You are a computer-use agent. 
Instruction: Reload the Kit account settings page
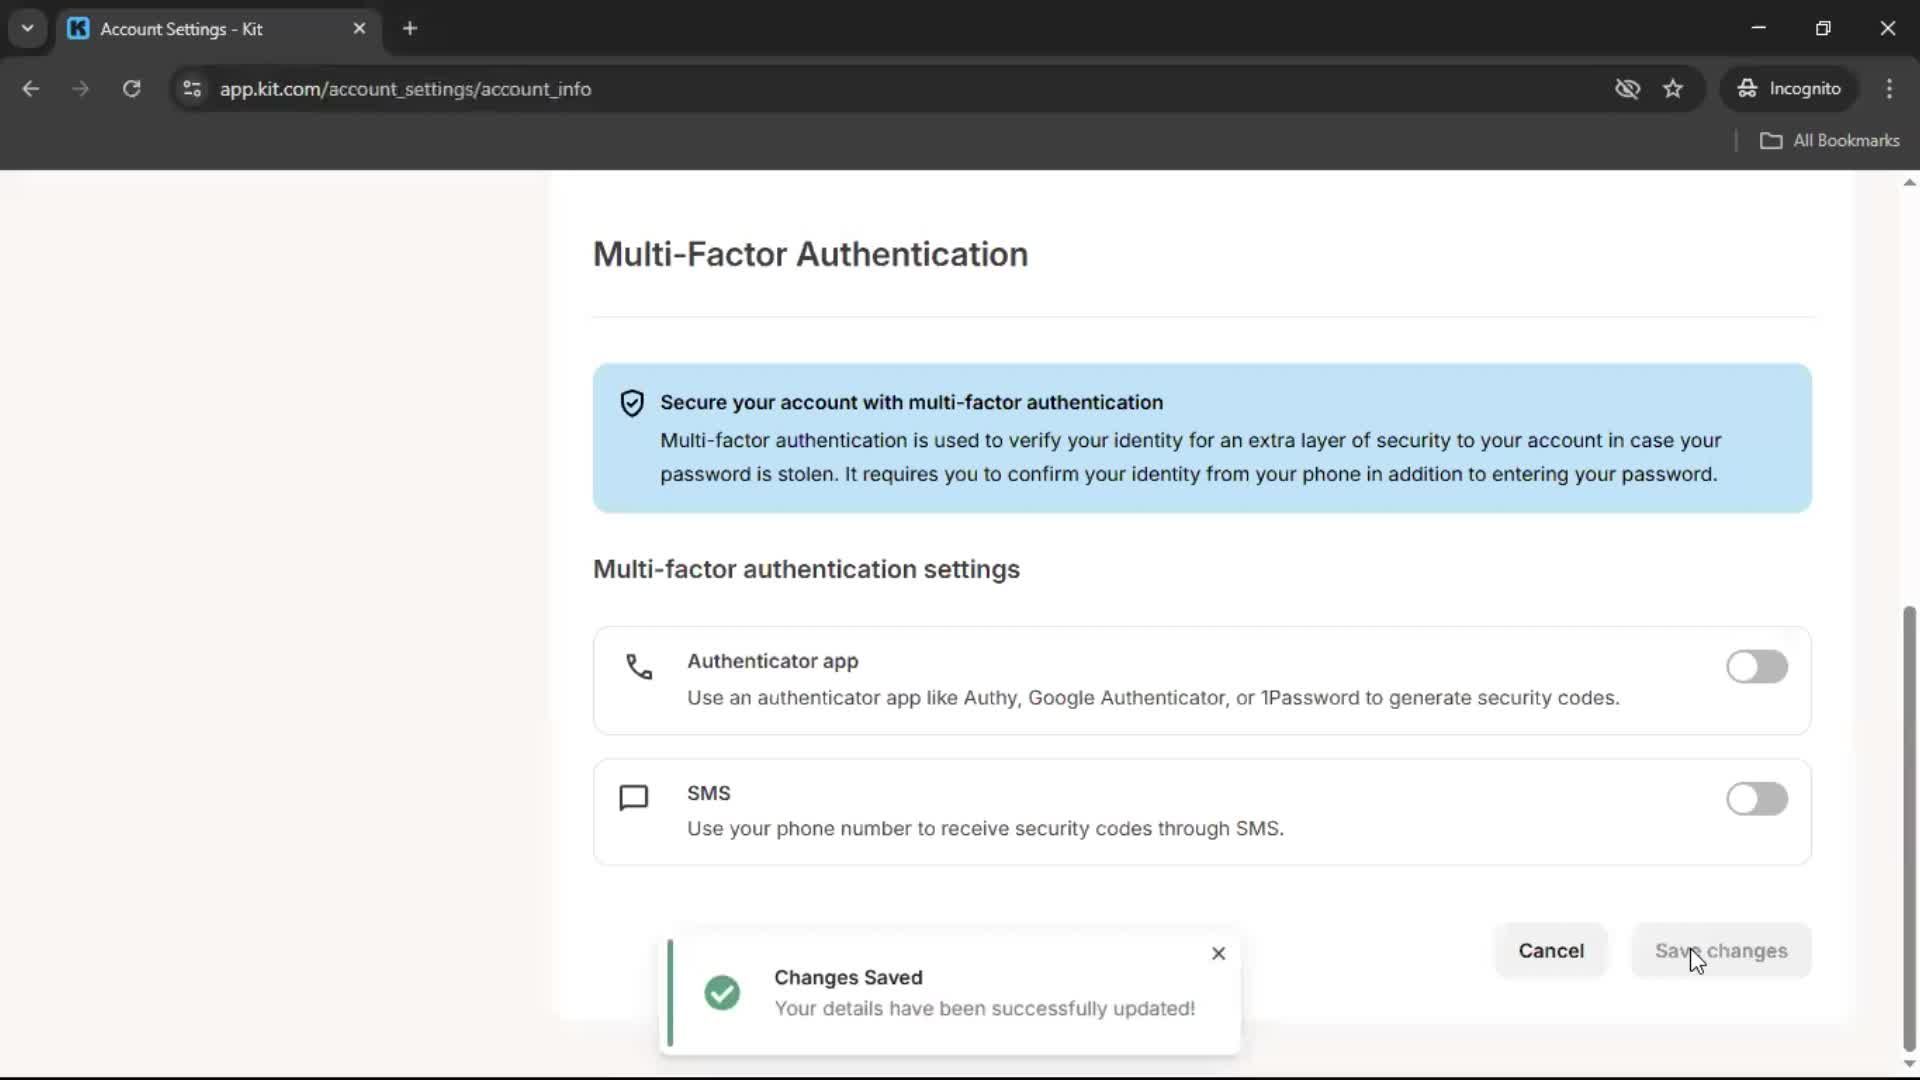(131, 89)
